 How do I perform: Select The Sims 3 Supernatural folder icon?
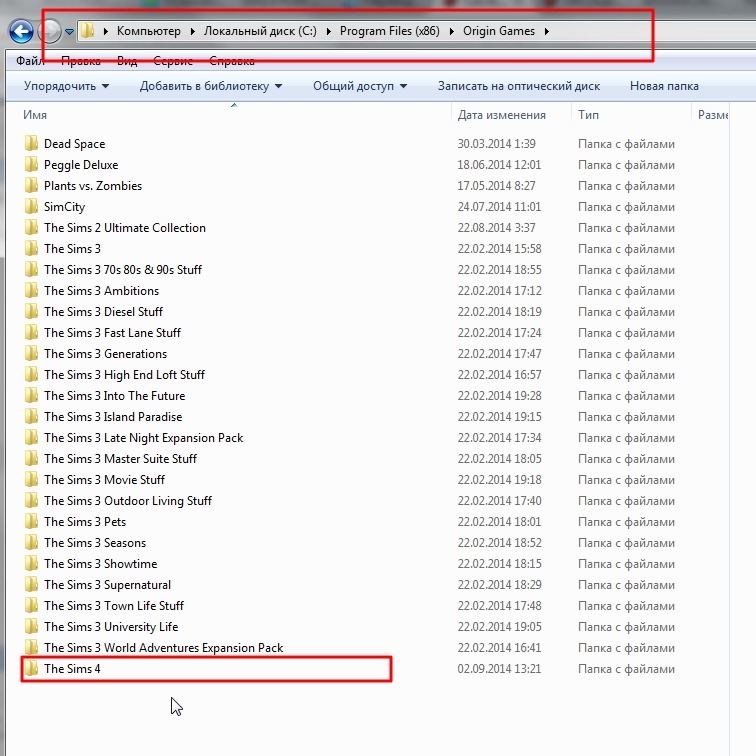pos(31,584)
